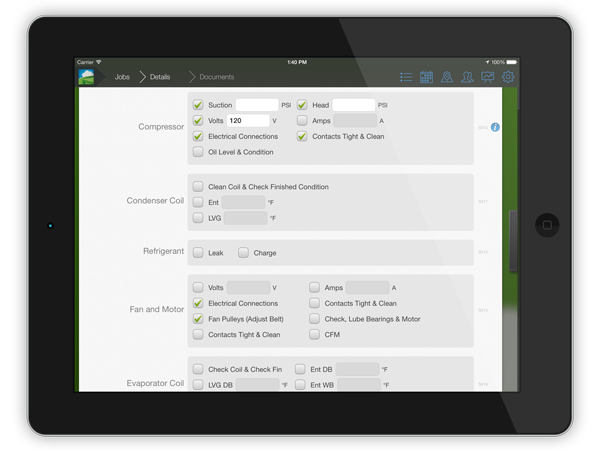The width and height of the screenshot is (600, 450).
Task: Tap the Wi-Fi icon in status bar
Action: click(99, 62)
